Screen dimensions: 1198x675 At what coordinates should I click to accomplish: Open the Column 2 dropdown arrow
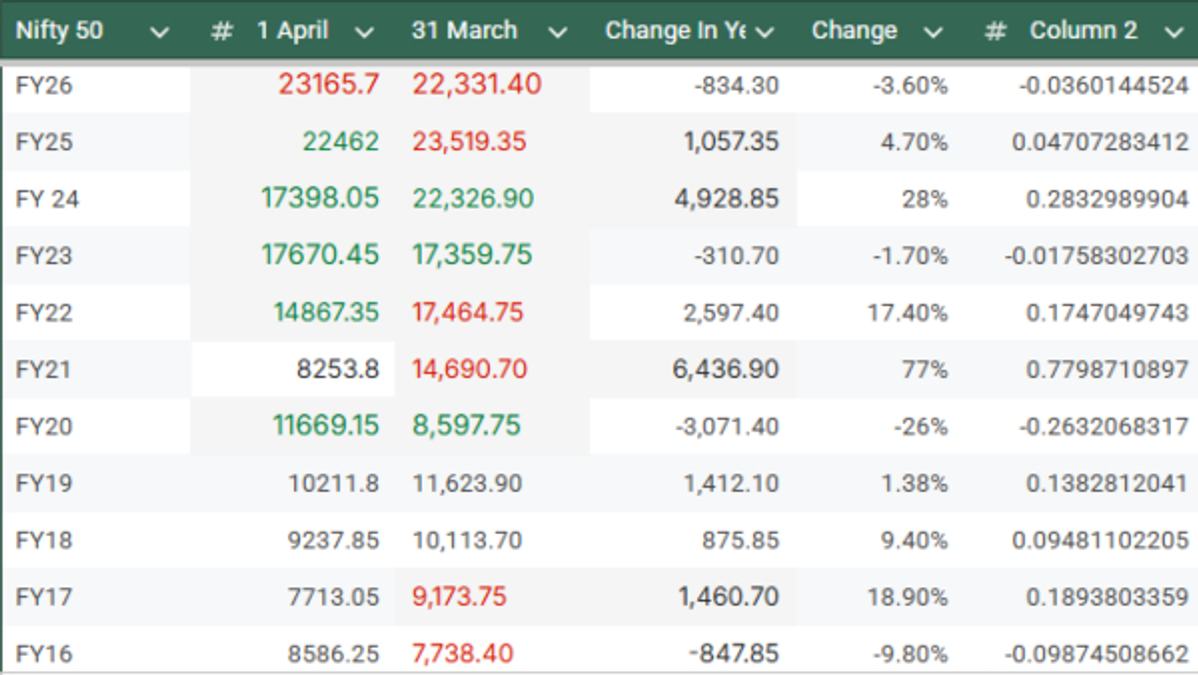click(x=1174, y=32)
